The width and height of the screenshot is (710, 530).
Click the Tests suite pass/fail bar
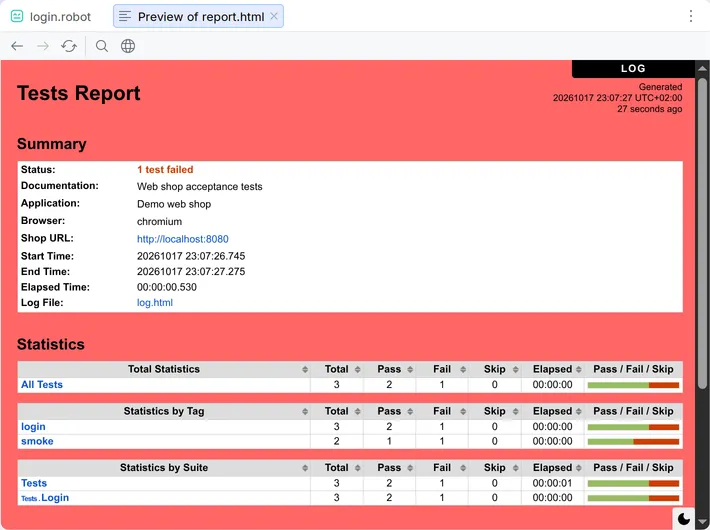pyautogui.click(x=633, y=483)
